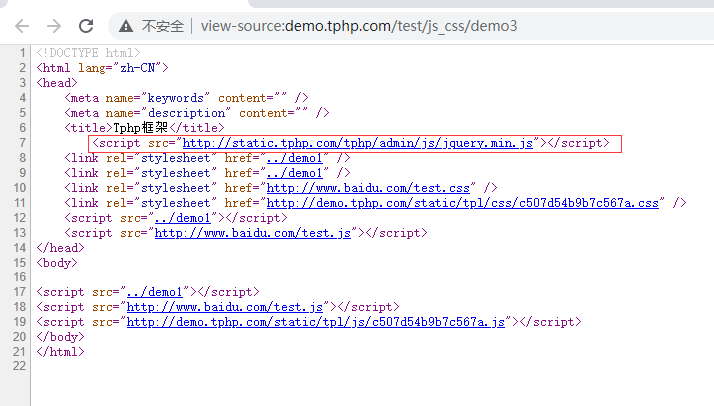Go back with the browser back arrow
Image resolution: width=714 pixels, height=406 pixels.
click(22, 26)
